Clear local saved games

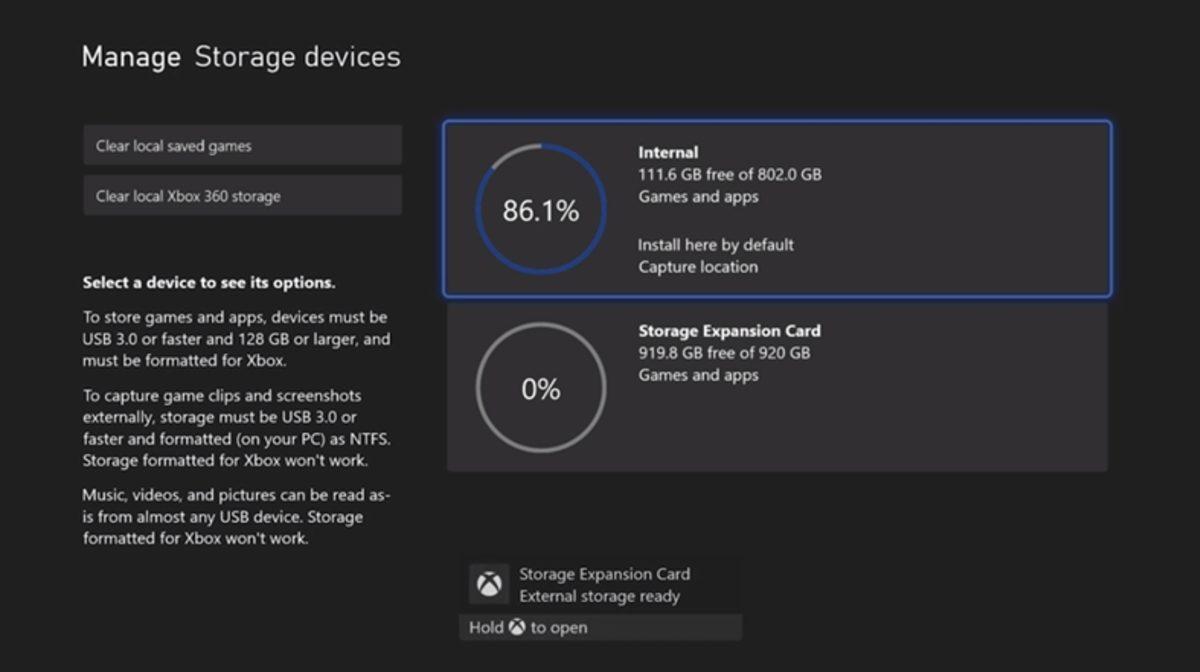coord(243,145)
